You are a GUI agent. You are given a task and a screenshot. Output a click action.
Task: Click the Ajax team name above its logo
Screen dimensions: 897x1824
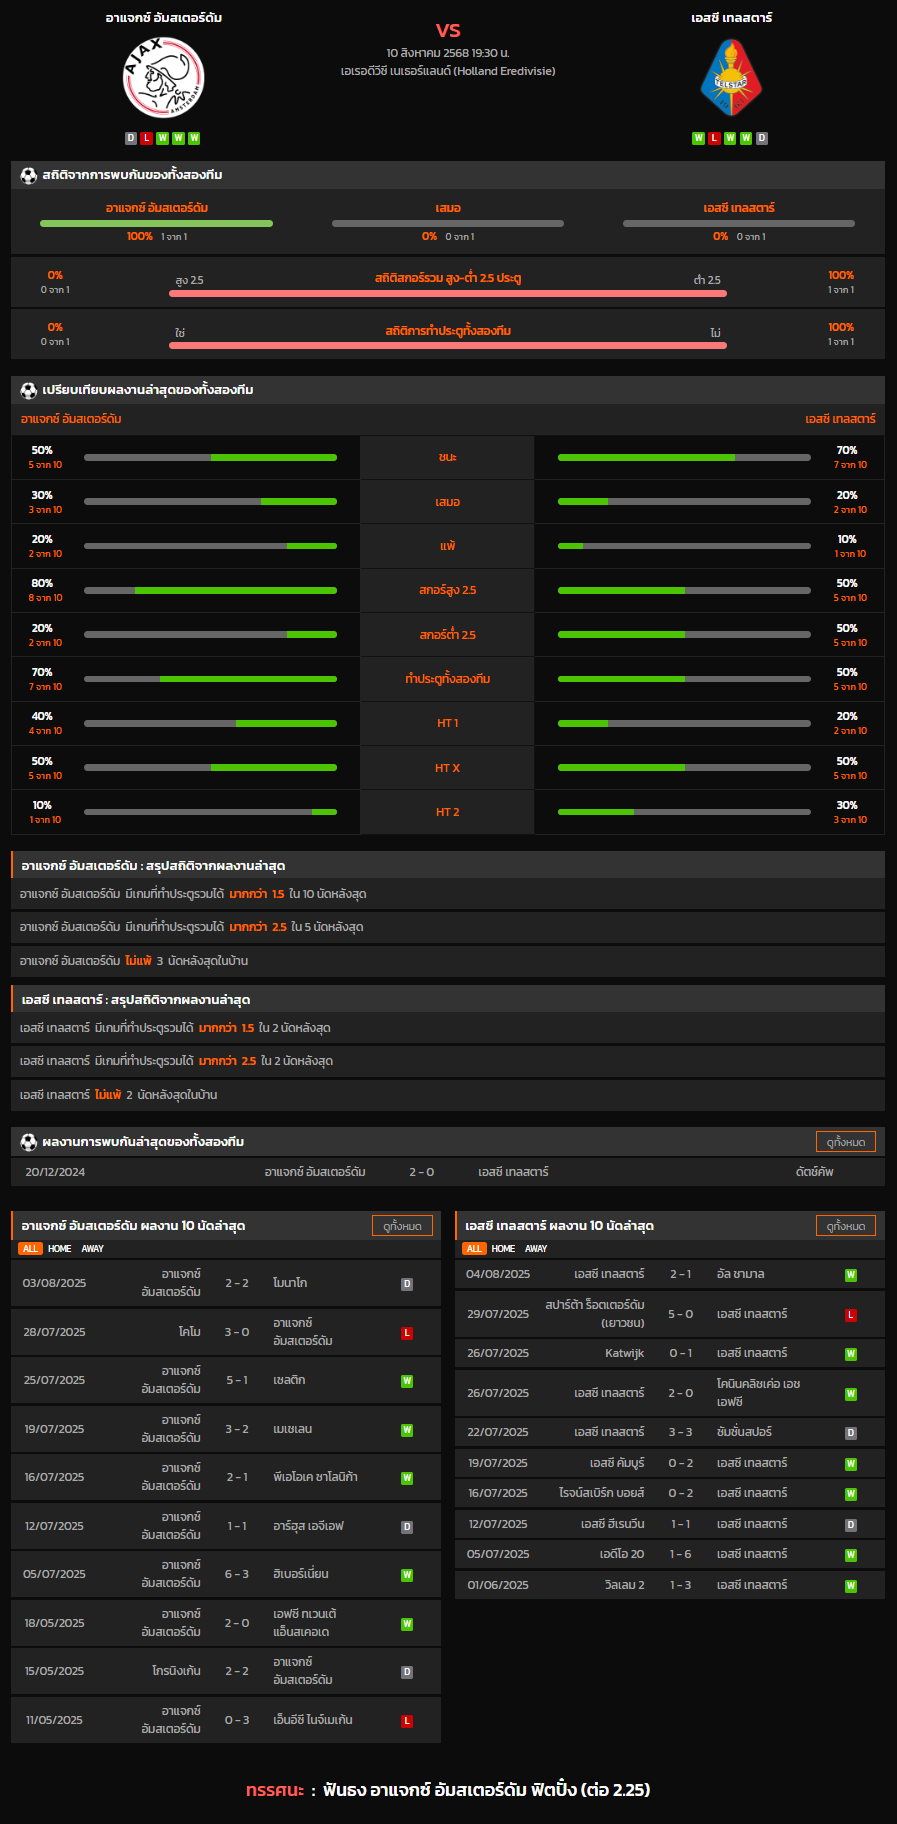click(x=164, y=18)
